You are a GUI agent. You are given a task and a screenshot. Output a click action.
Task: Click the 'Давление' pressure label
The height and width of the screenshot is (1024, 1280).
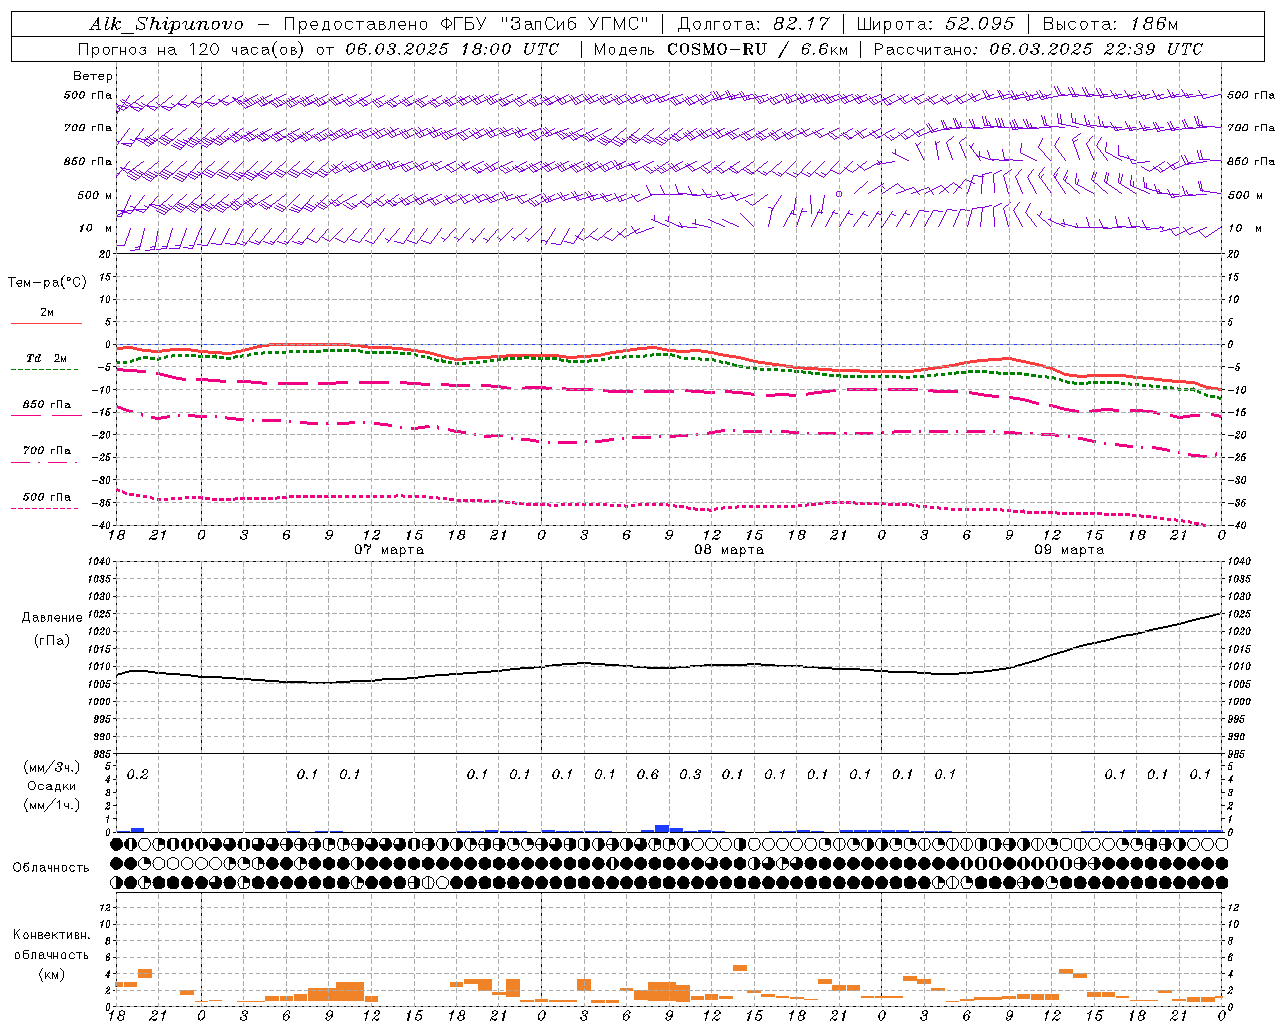pyautogui.click(x=51, y=618)
